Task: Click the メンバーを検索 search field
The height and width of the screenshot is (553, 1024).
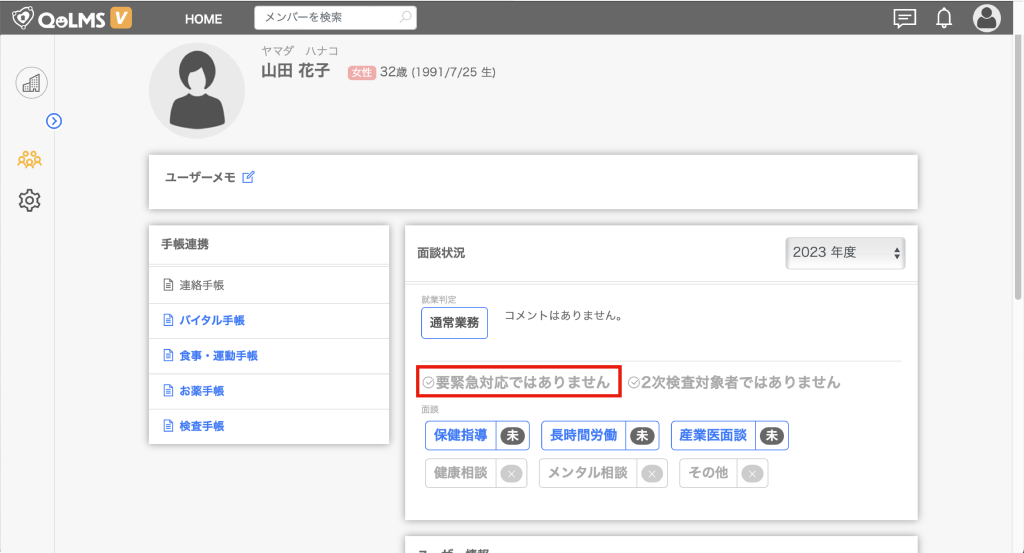Action: pyautogui.click(x=328, y=18)
